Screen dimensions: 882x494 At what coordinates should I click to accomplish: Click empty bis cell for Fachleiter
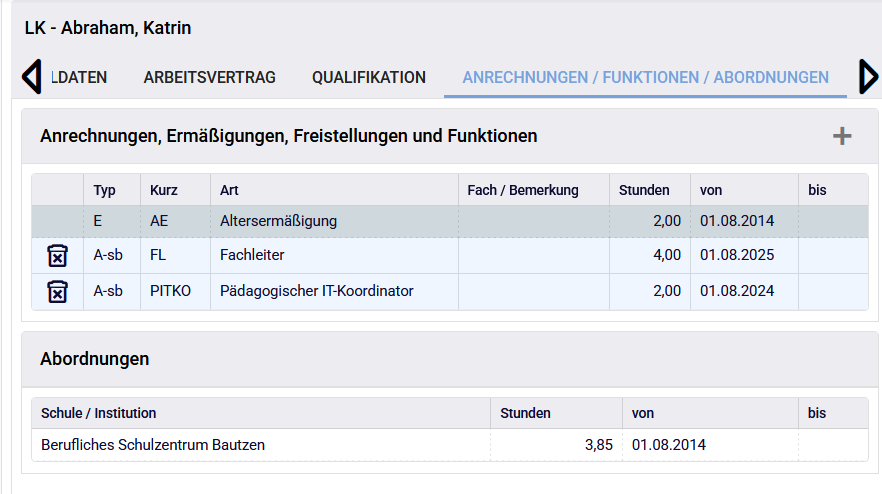pyautogui.click(x=832, y=255)
